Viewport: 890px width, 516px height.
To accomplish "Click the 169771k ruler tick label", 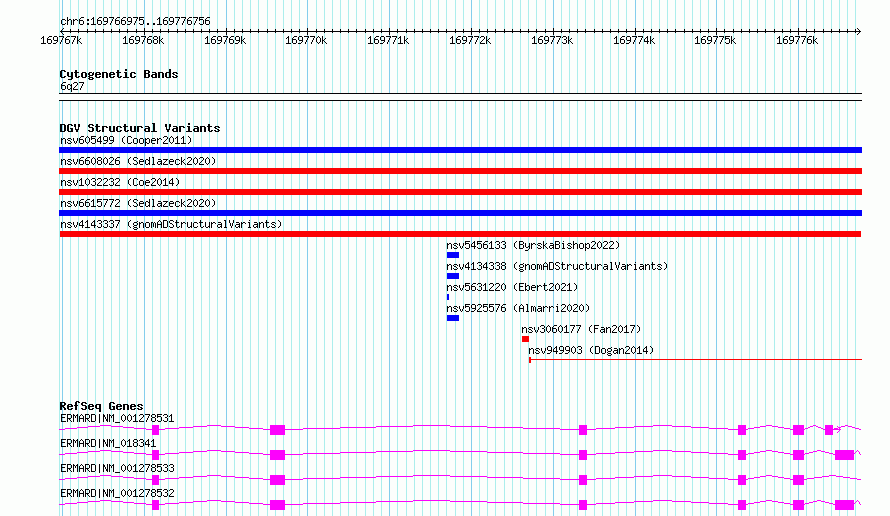I will pos(388,40).
